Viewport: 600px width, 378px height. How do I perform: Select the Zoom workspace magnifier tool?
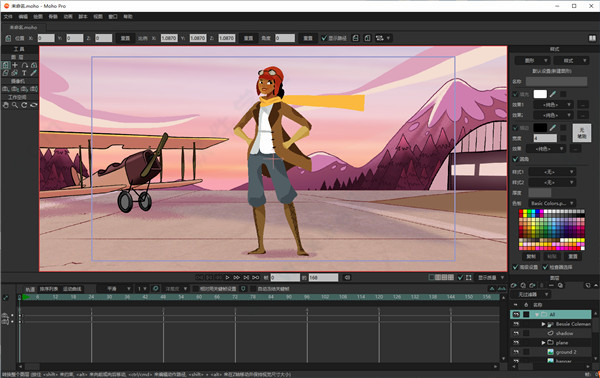point(15,105)
